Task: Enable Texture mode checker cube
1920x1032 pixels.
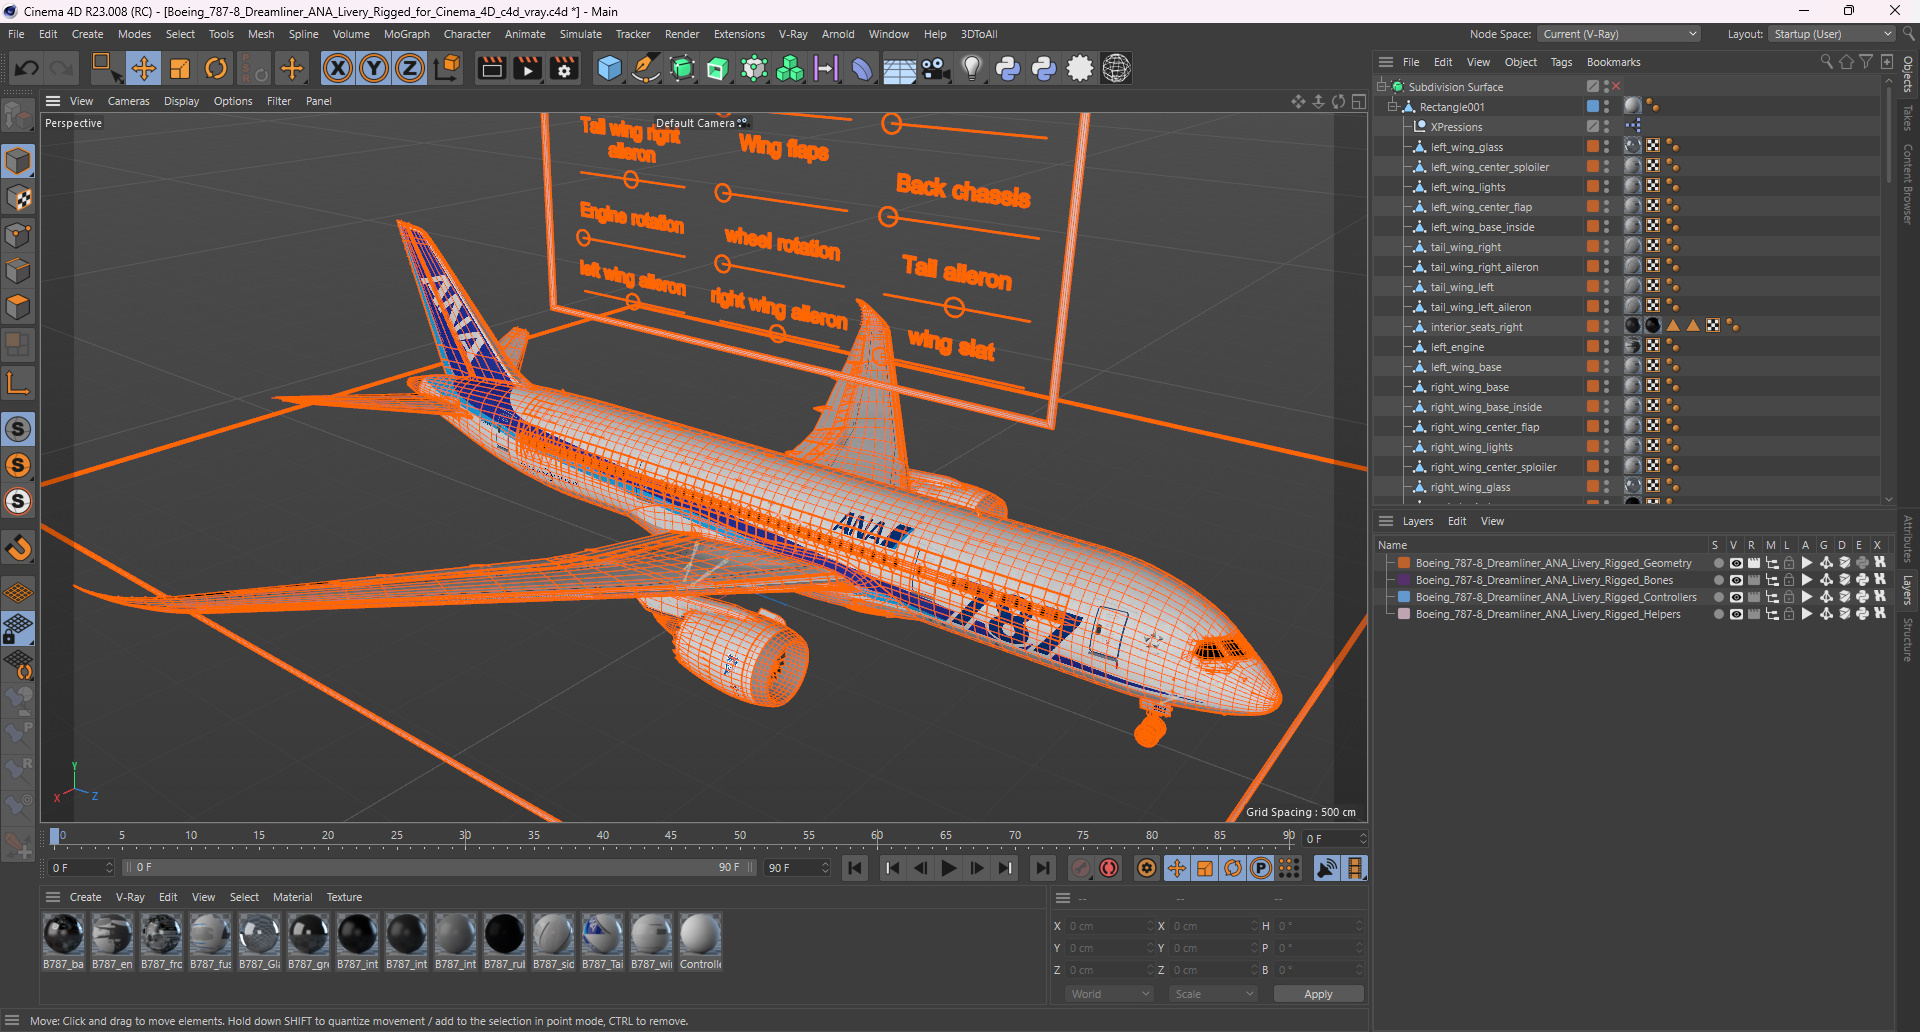Action: tap(18, 198)
